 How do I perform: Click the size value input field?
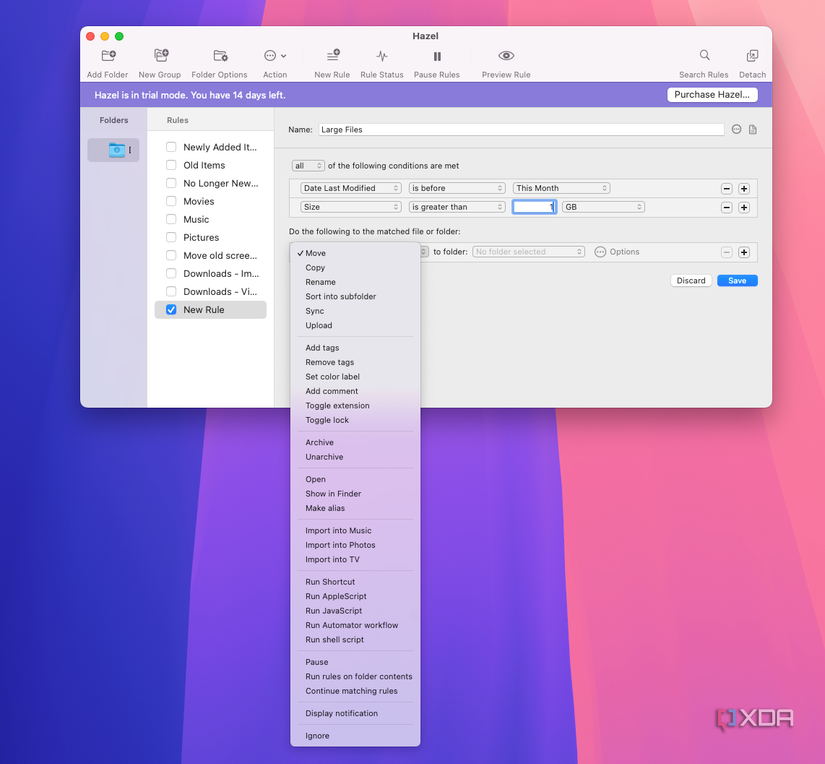(x=535, y=207)
